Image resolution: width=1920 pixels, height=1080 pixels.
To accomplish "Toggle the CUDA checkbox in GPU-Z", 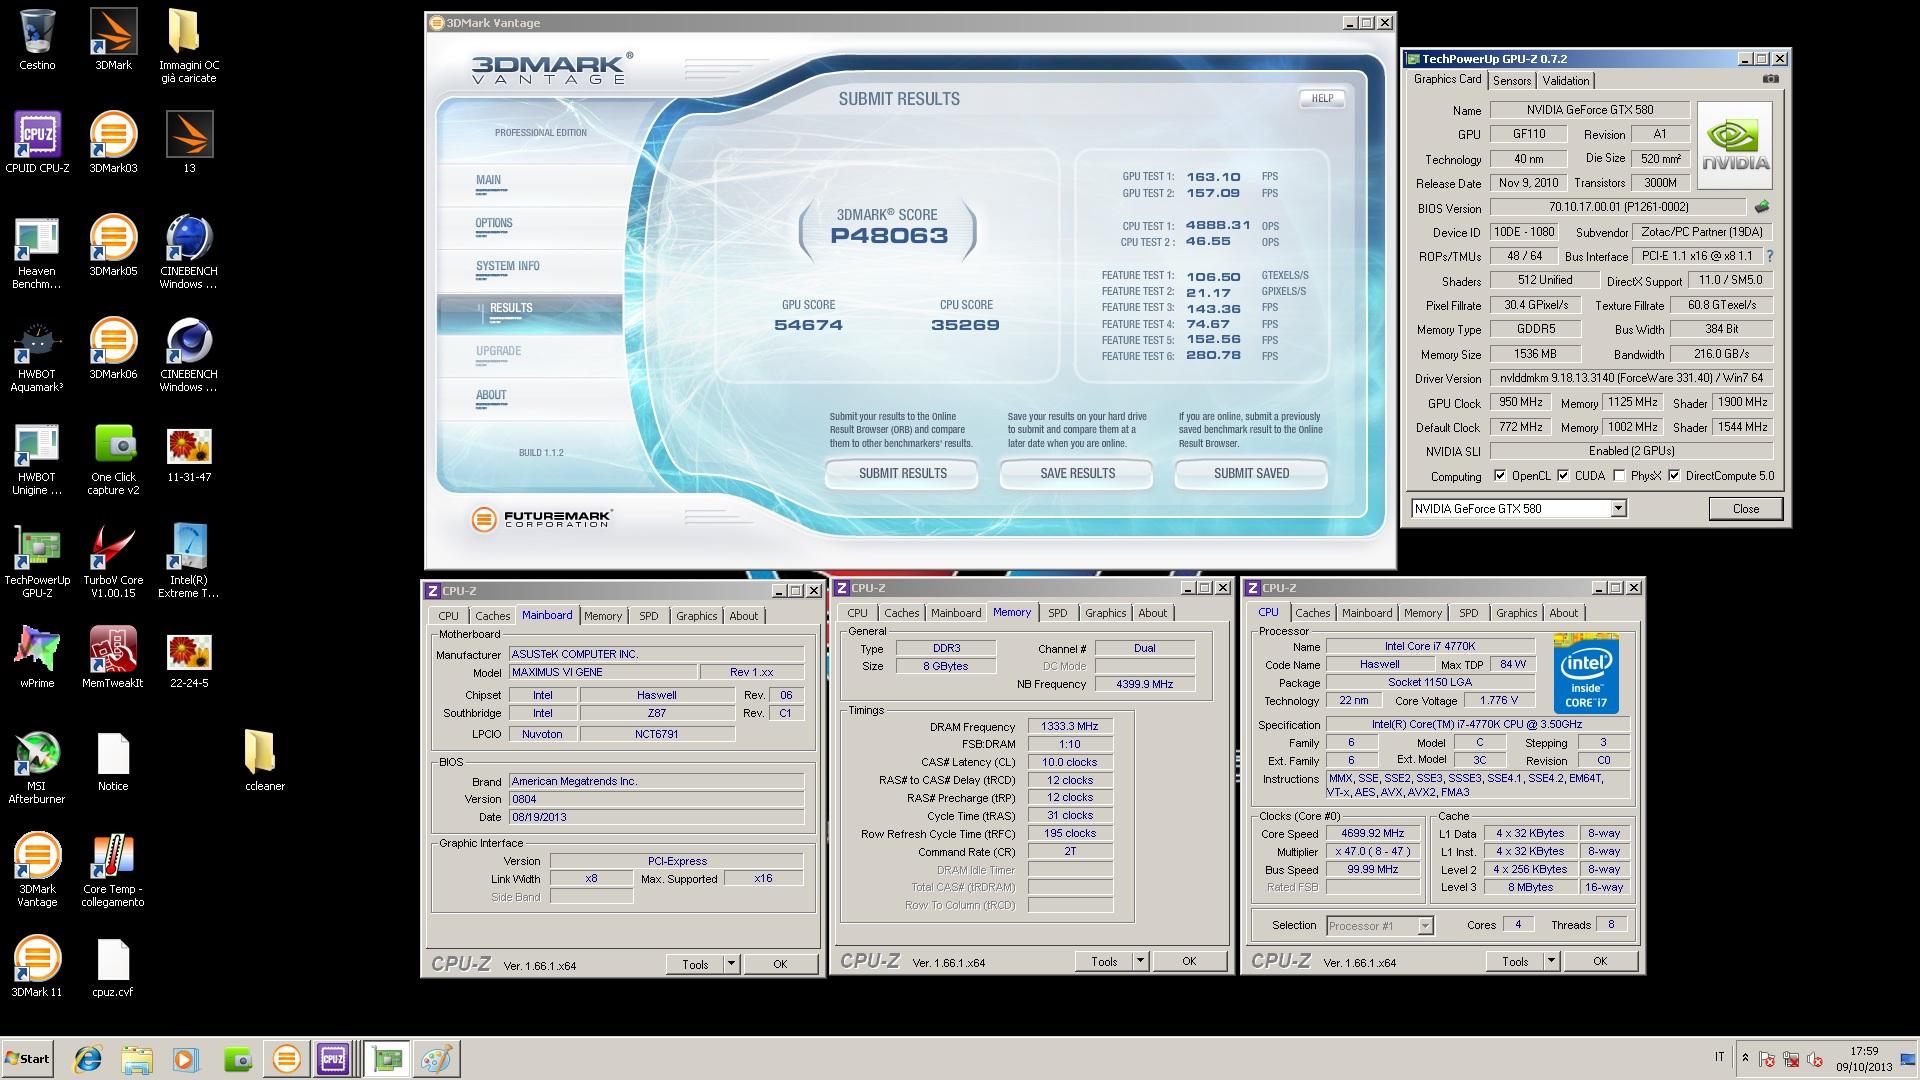I will click(x=1563, y=476).
